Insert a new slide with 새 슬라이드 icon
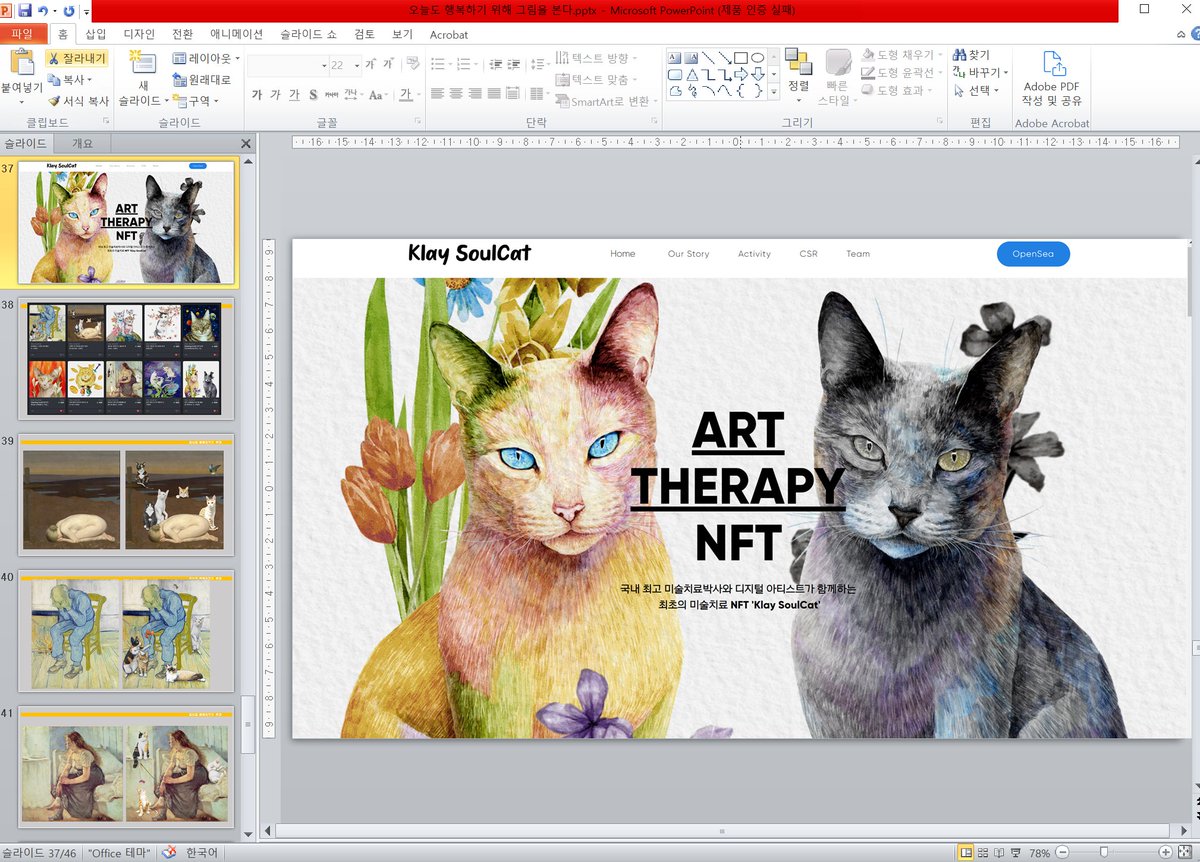 pos(143,64)
